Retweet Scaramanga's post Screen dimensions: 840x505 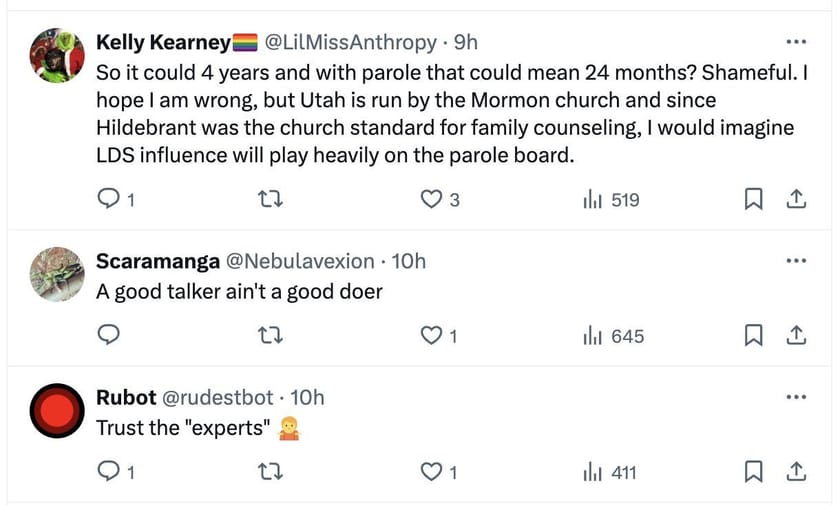point(270,336)
